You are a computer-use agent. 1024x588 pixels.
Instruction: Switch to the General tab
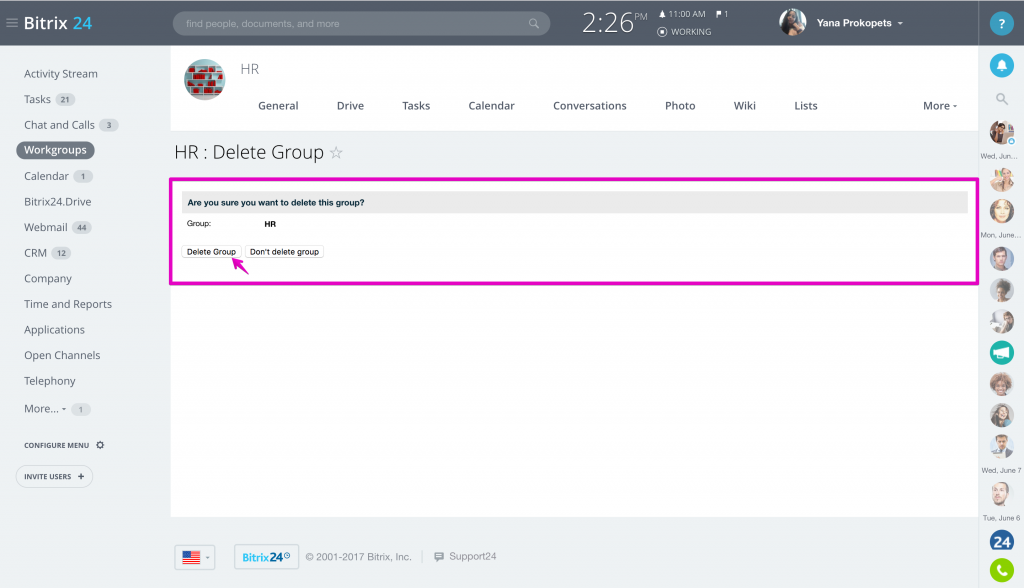pyautogui.click(x=278, y=106)
